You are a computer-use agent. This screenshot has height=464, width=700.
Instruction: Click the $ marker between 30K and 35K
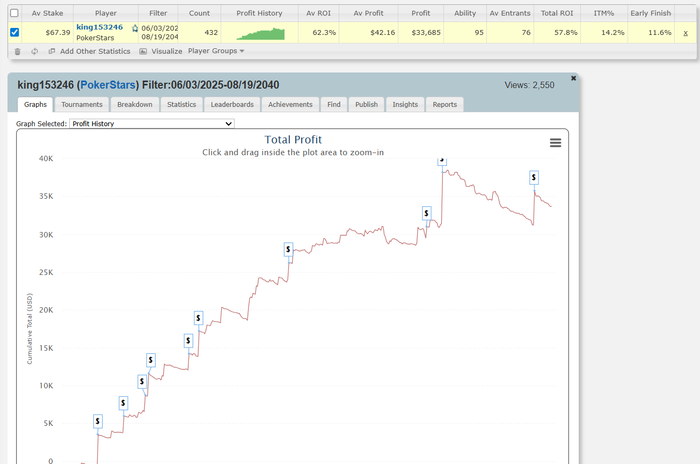[x=427, y=213]
